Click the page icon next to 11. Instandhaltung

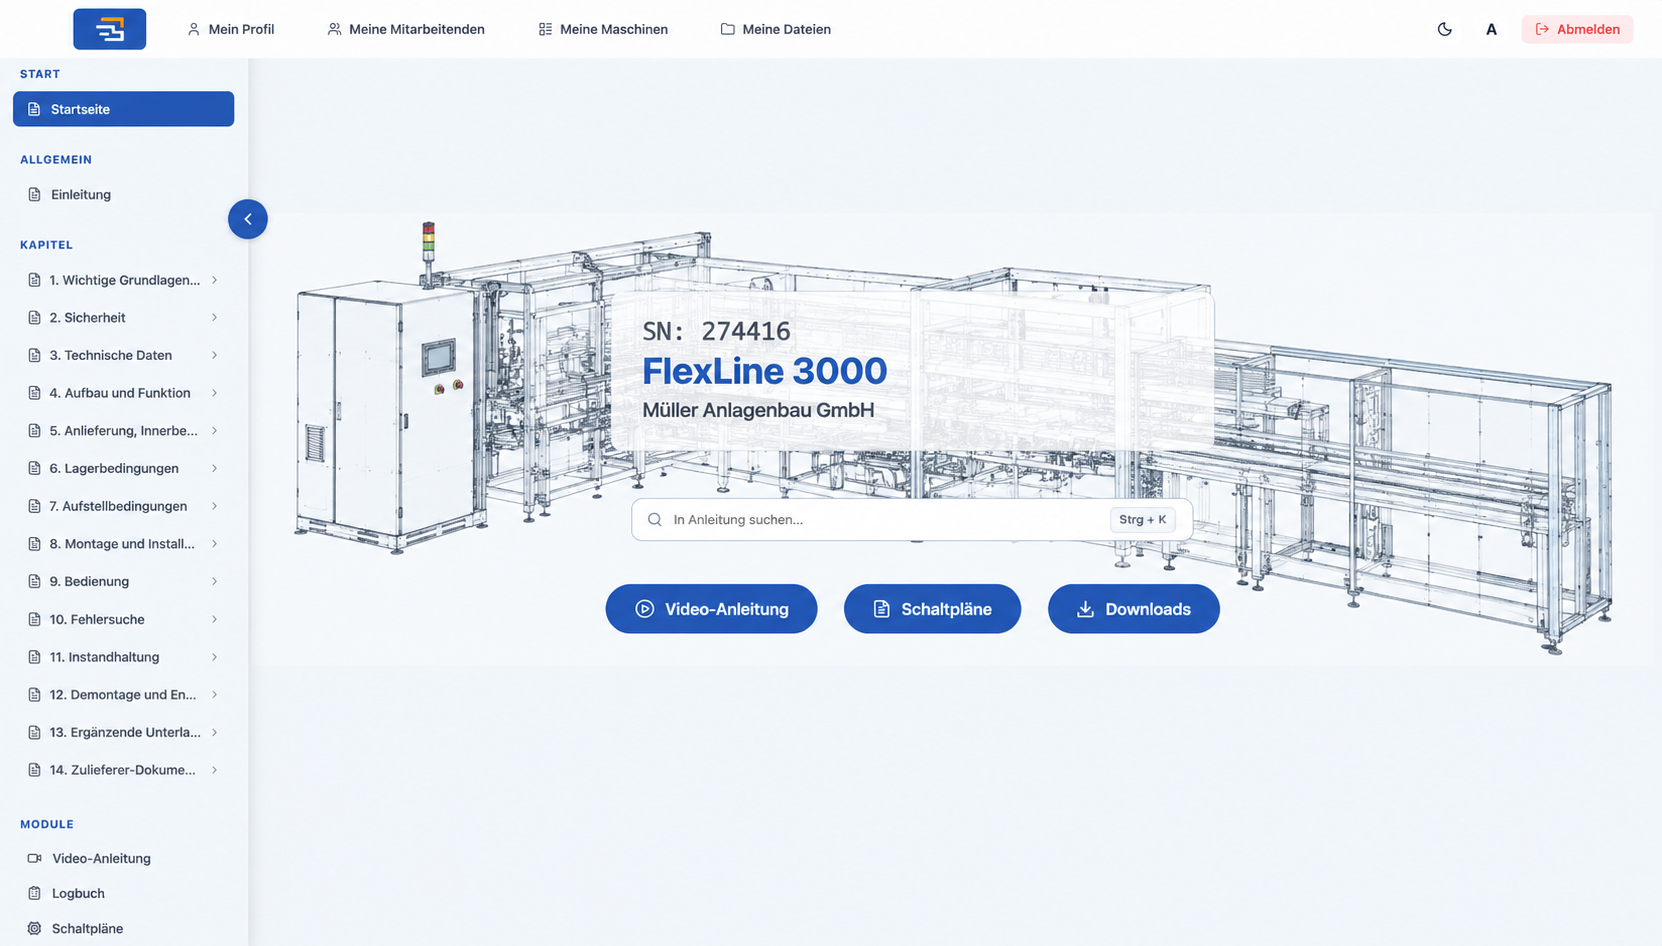[x=34, y=657]
